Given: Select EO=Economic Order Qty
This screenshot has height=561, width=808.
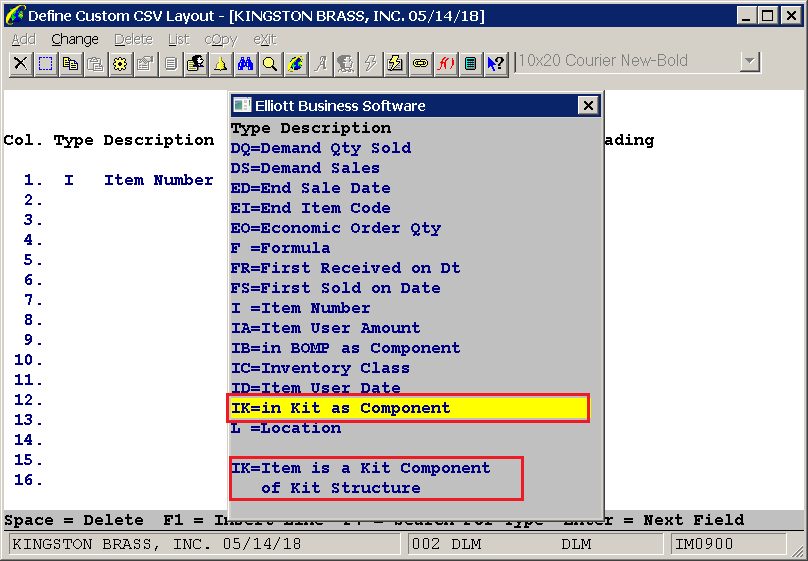Looking at the screenshot, I should click(x=335, y=229).
